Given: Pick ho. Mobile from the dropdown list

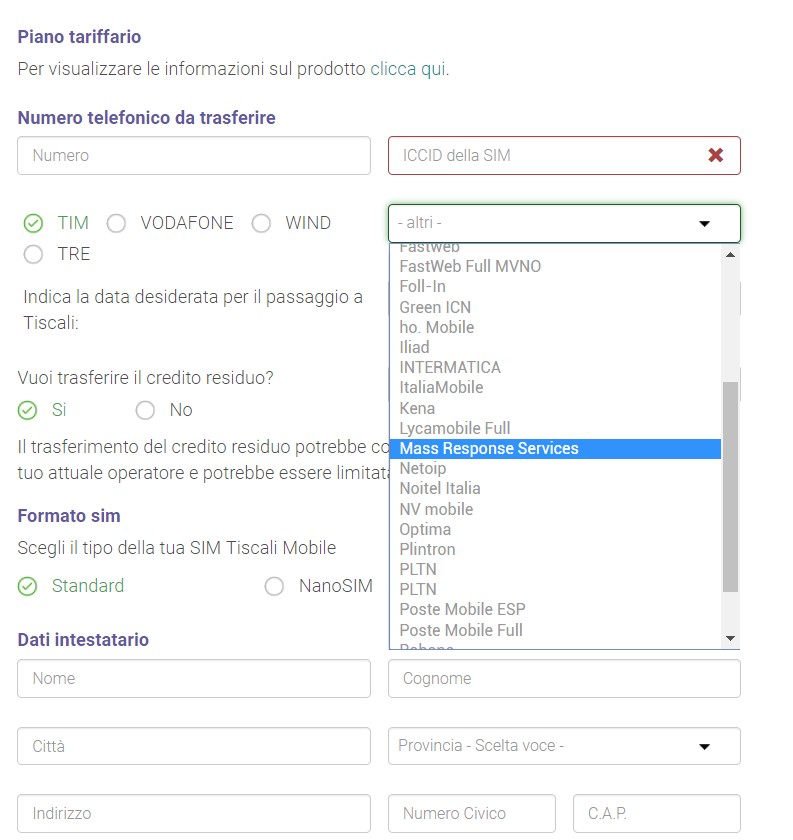Looking at the screenshot, I should pyautogui.click(x=436, y=327).
